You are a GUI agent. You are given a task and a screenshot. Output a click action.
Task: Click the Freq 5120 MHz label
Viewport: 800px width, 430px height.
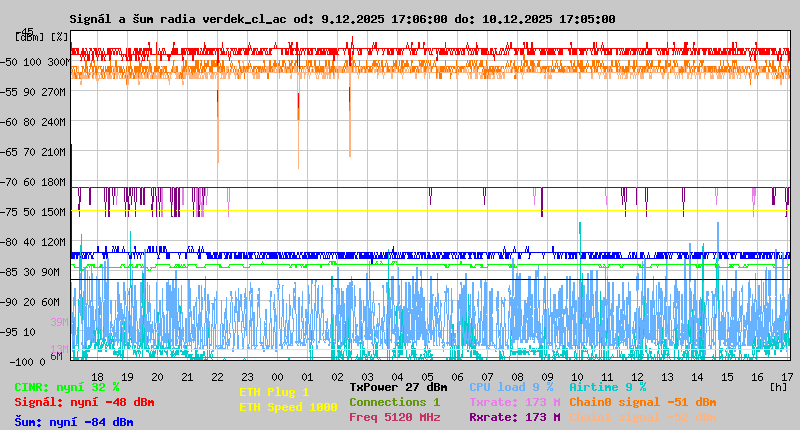394,417
